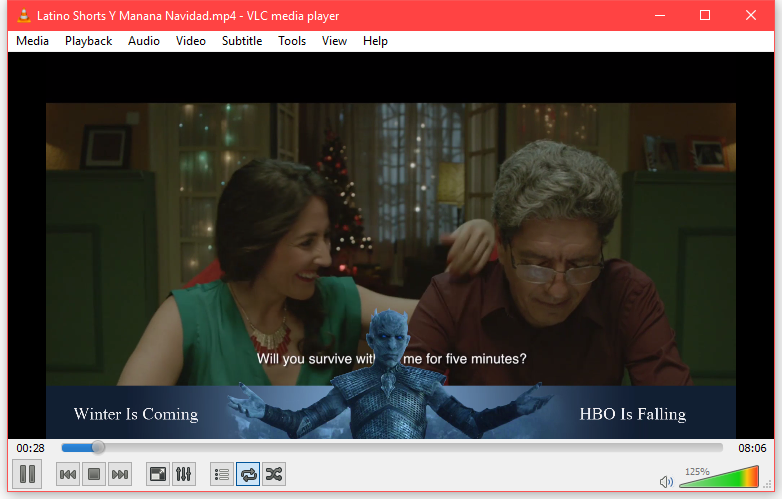Open extended settings equalizer panel

tap(184, 474)
